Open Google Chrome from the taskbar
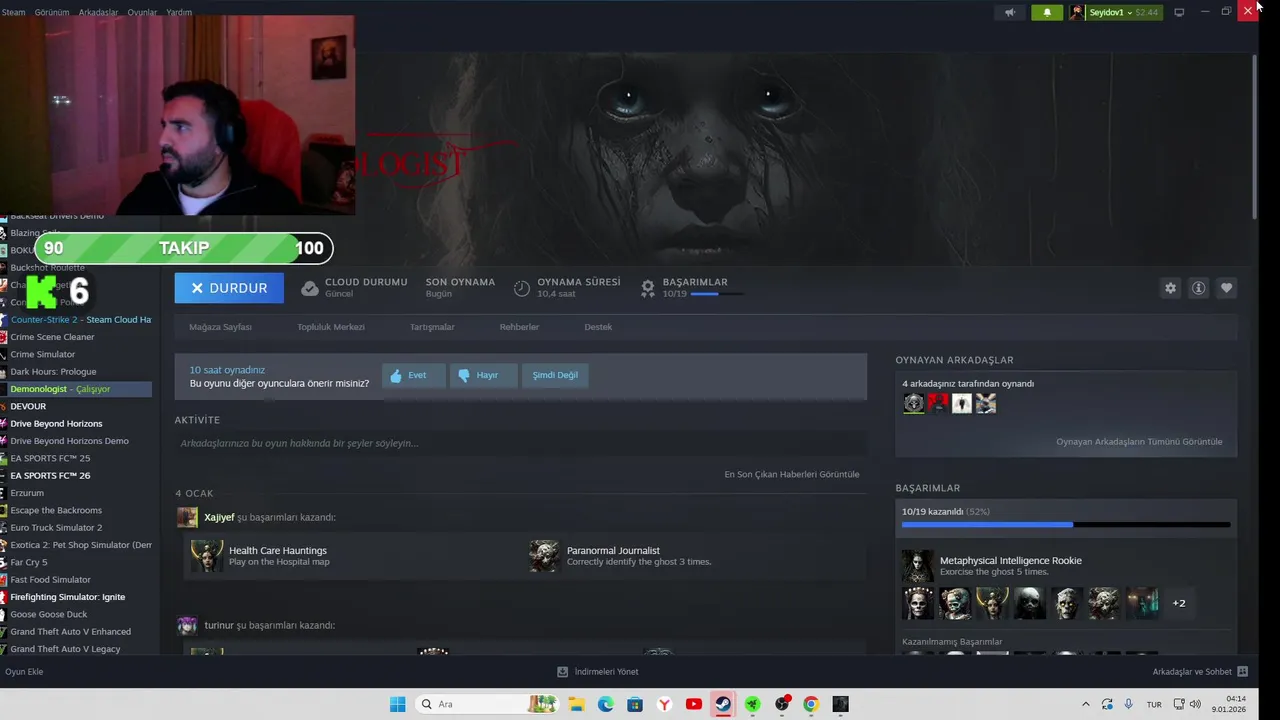 [811, 704]
